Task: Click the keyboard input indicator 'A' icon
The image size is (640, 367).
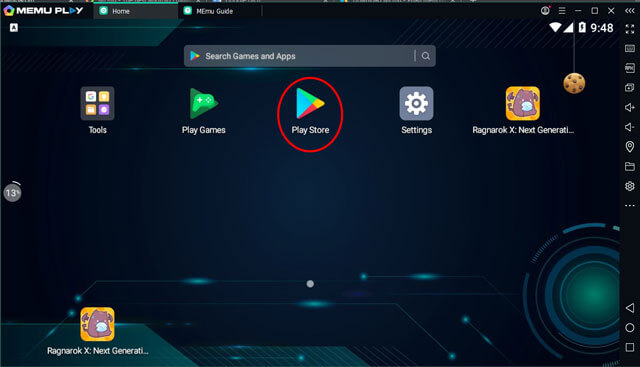Action: pyautogui.click(x=14, y=27)
